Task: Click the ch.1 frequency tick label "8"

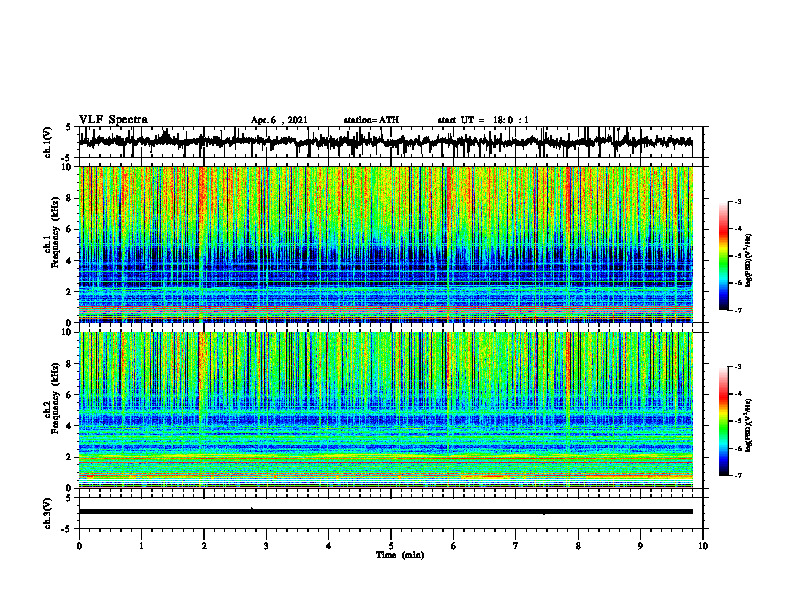Action: coord(70,198)
